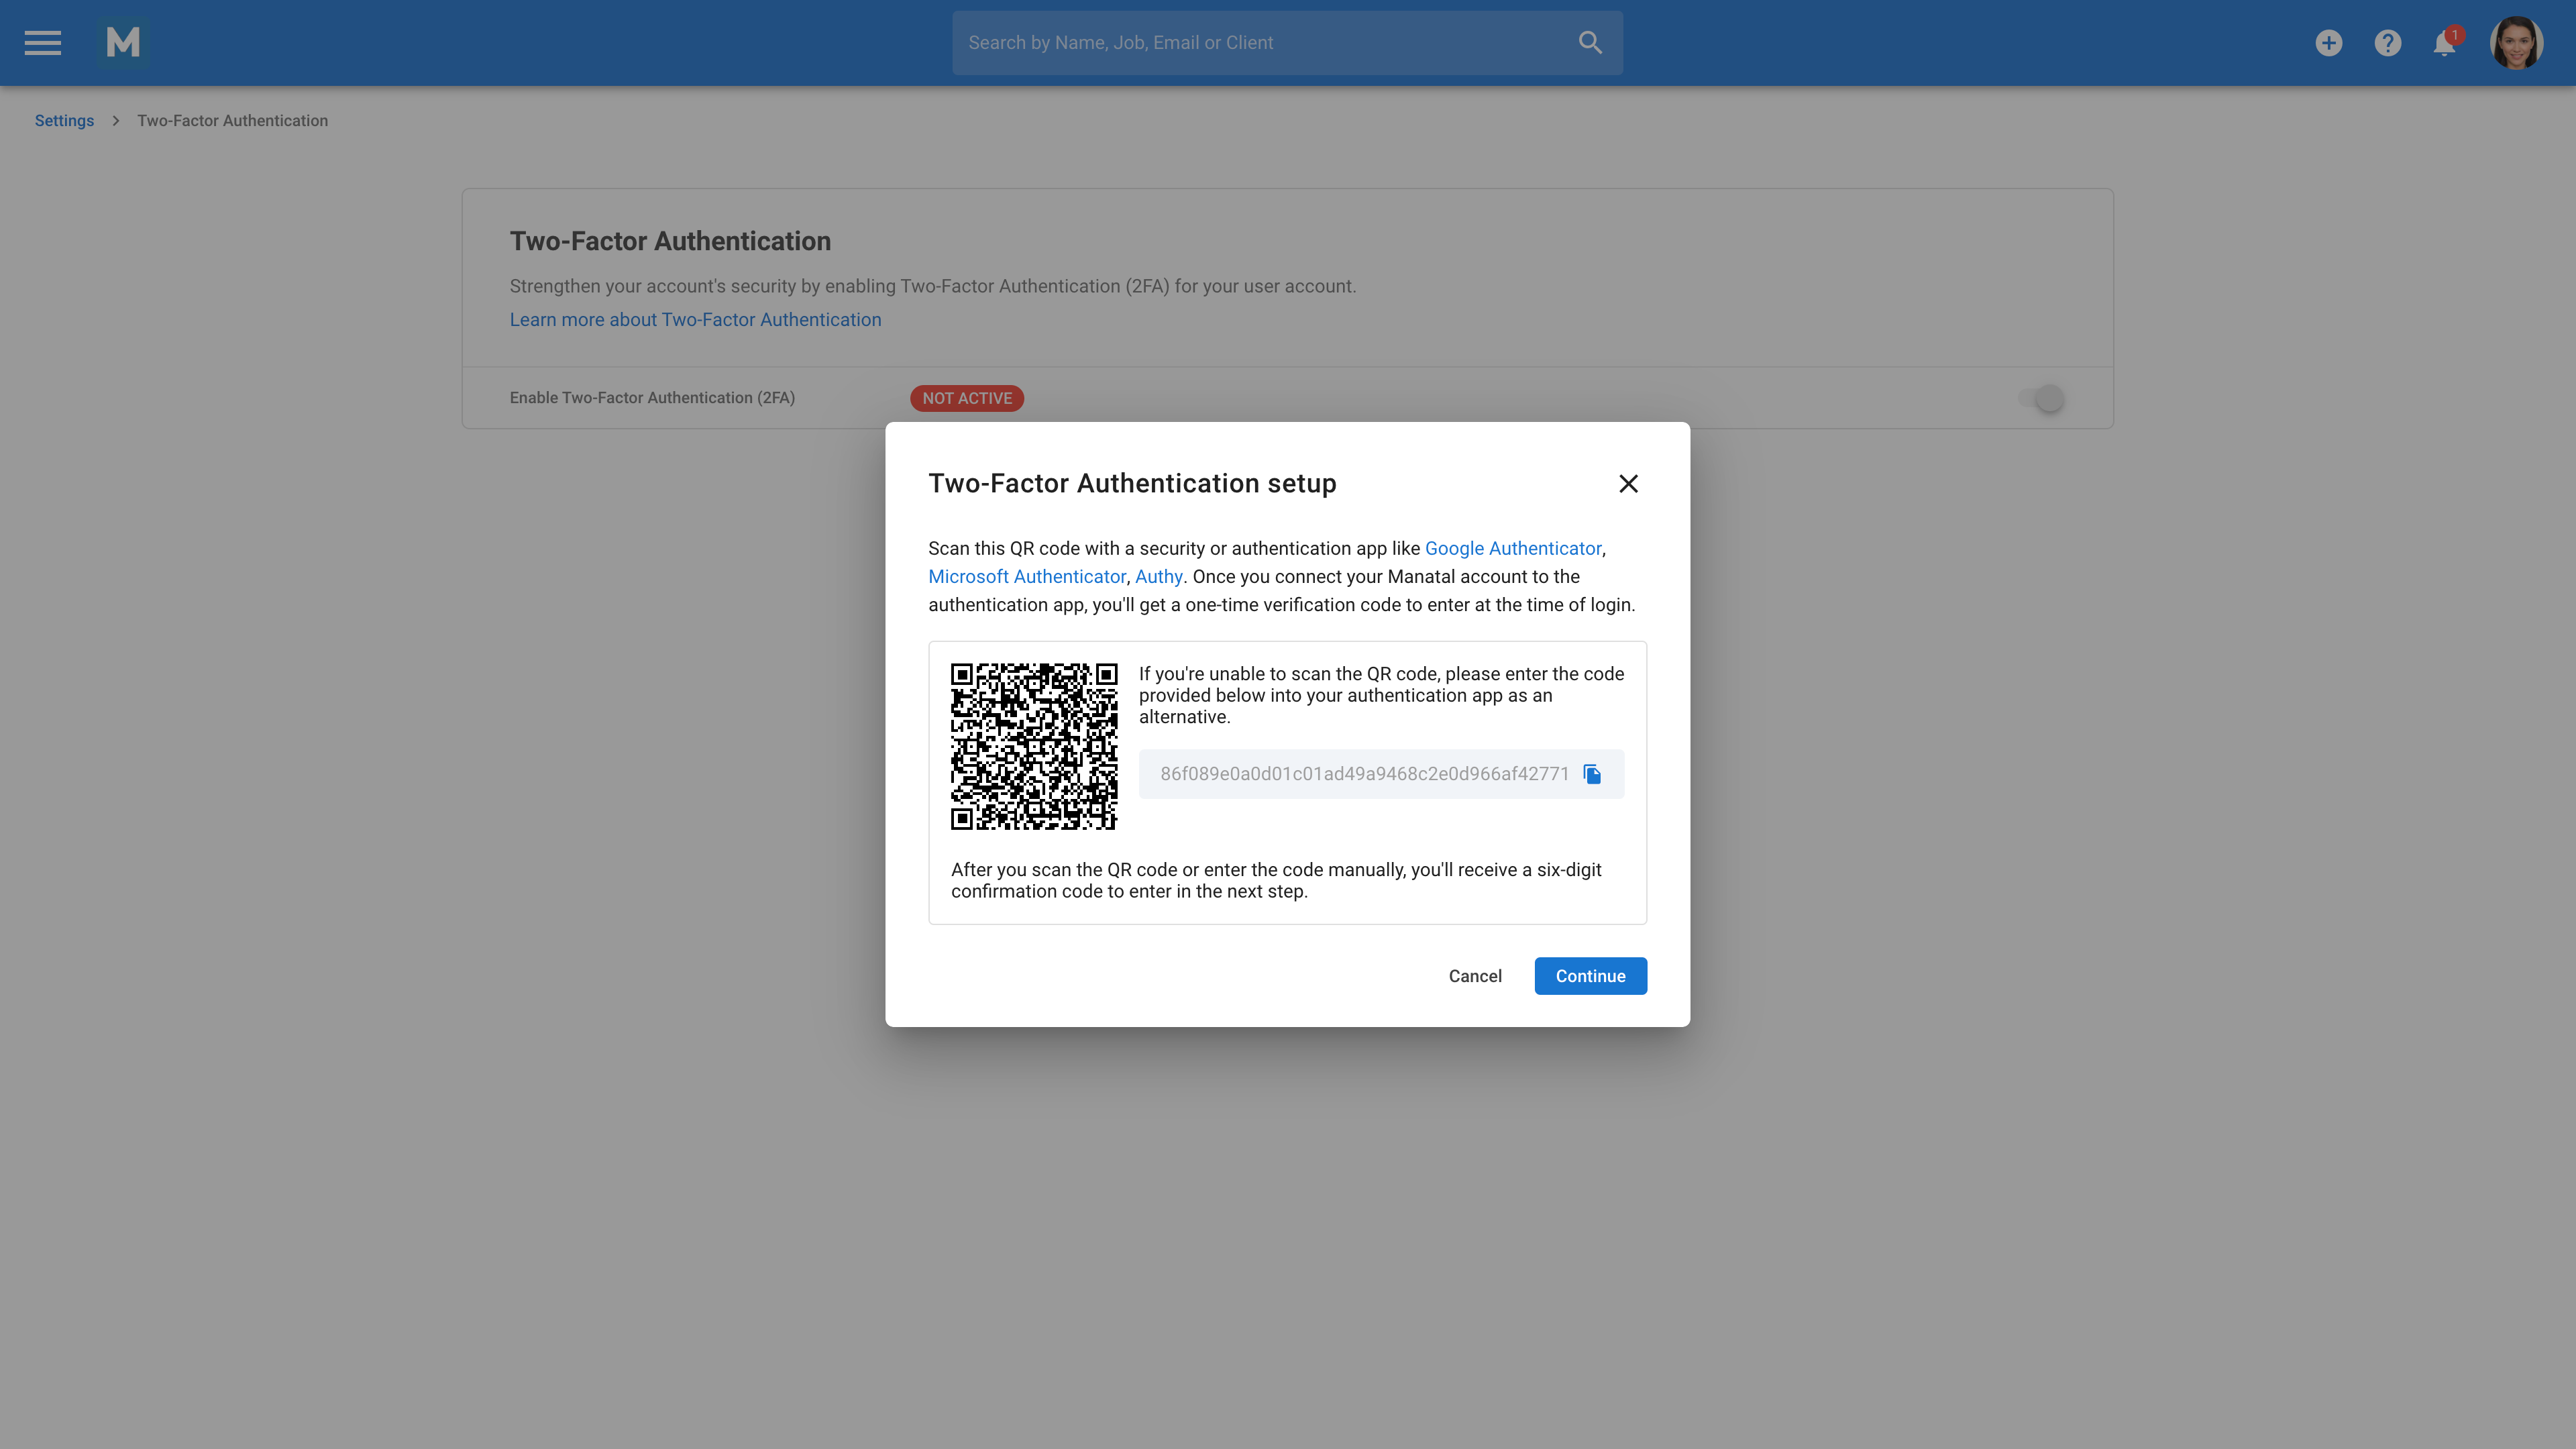Open the Authy link
Screen dimensions: 2576x1449
tap(1158, 576)
